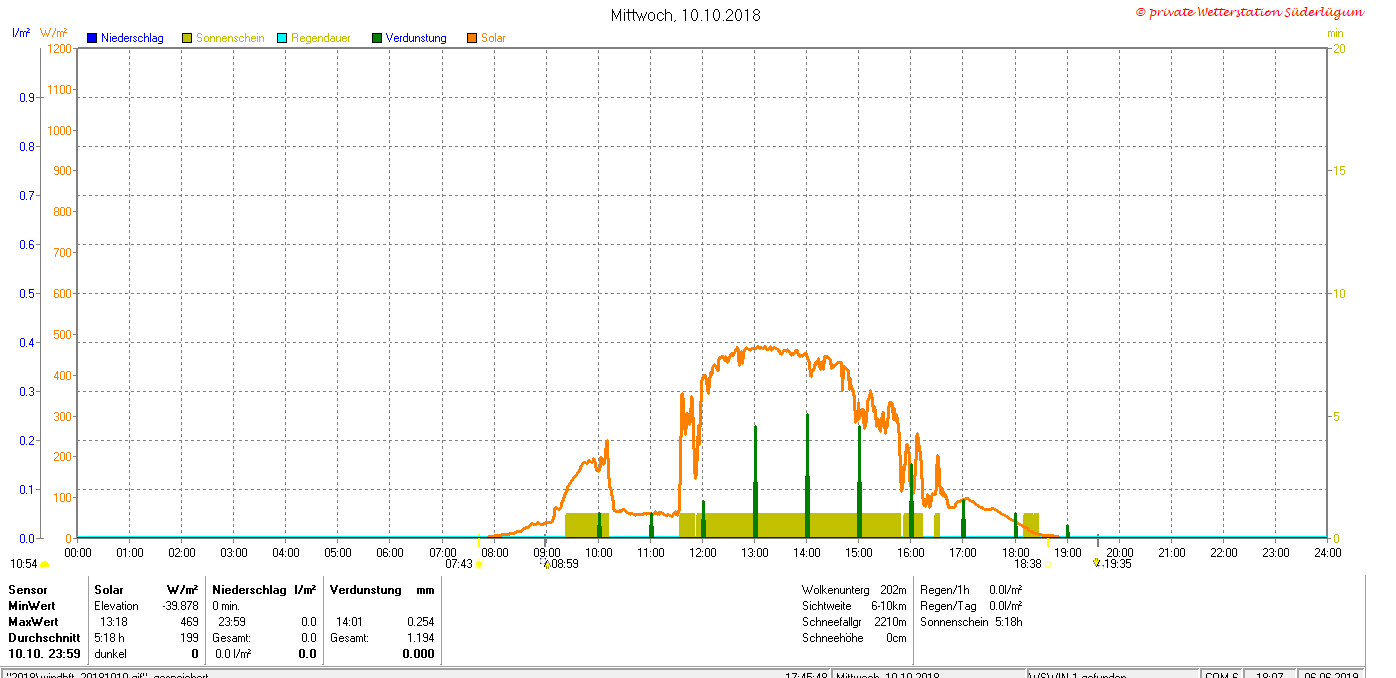
Task: Click the solar max time '13:18'
Action: [x=113, y=622]
